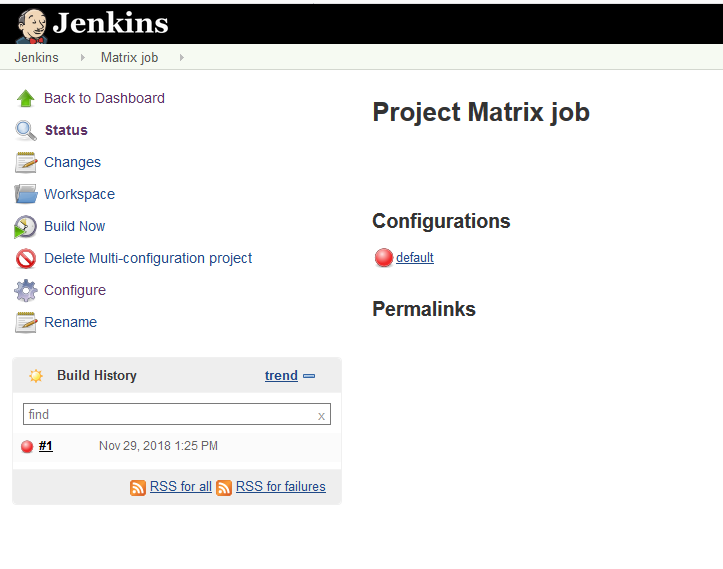The image size is (723, 569).
Task: Choose Delete Multi-configuration project link
Action: coord(148,258)
